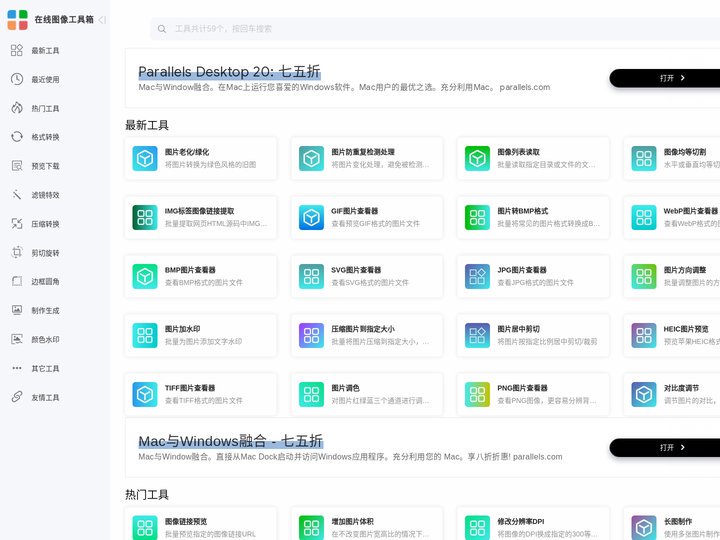720x540 pixels.
Task: Click the 热门工具 section heading
Action: [x=147, y=495]
